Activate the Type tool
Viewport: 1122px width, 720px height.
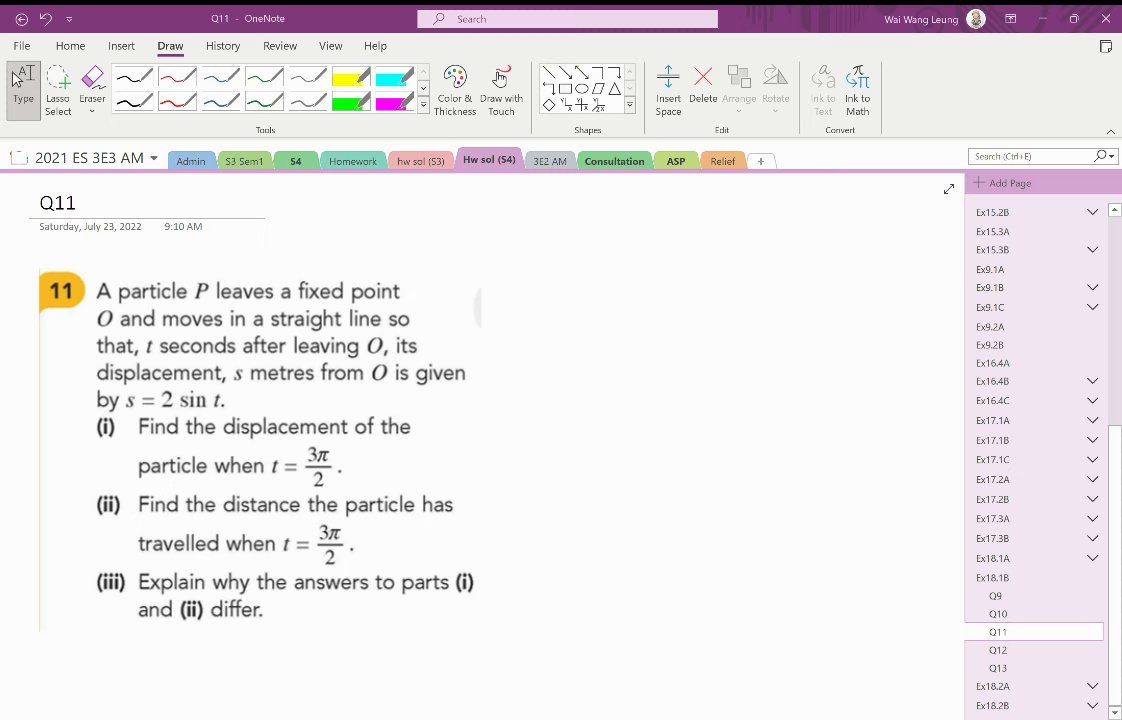point(23,90)
